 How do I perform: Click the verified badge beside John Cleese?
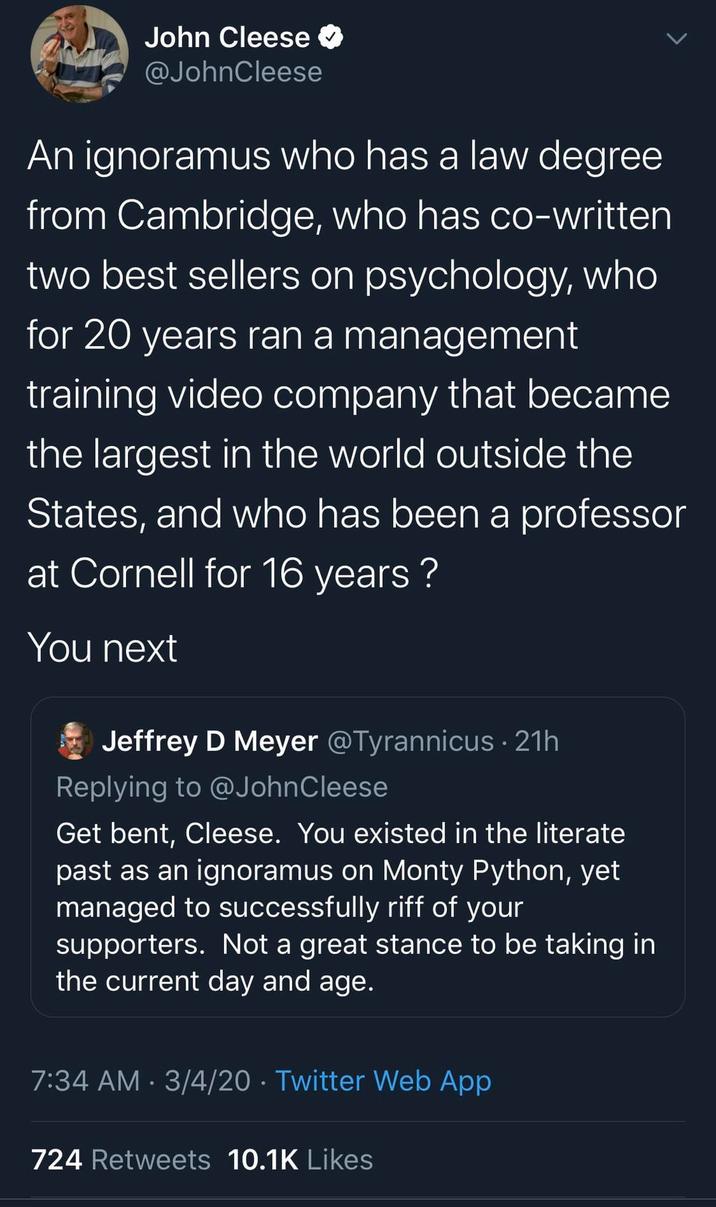tap(332, 38)
